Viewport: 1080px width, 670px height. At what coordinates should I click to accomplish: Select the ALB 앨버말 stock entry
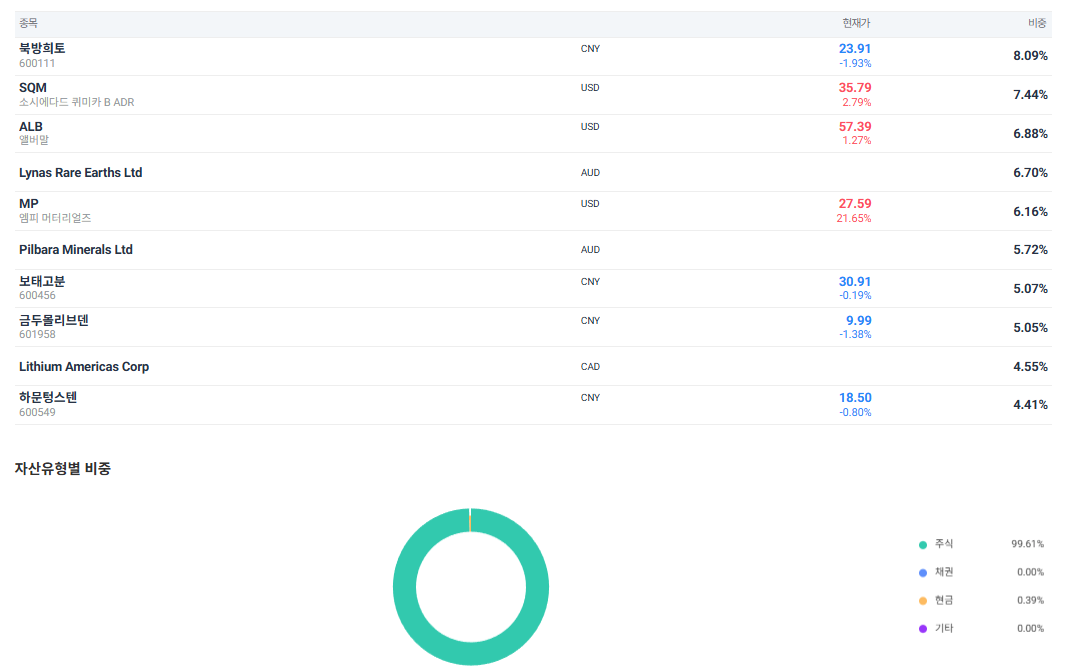[31, 127]
